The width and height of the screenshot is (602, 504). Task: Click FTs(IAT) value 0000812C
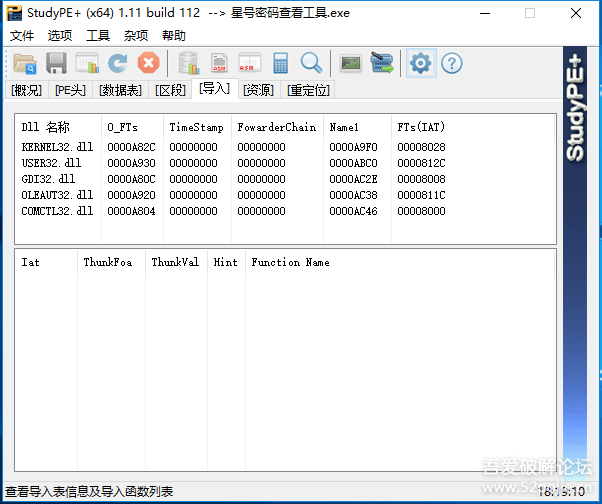pos(422,163)
